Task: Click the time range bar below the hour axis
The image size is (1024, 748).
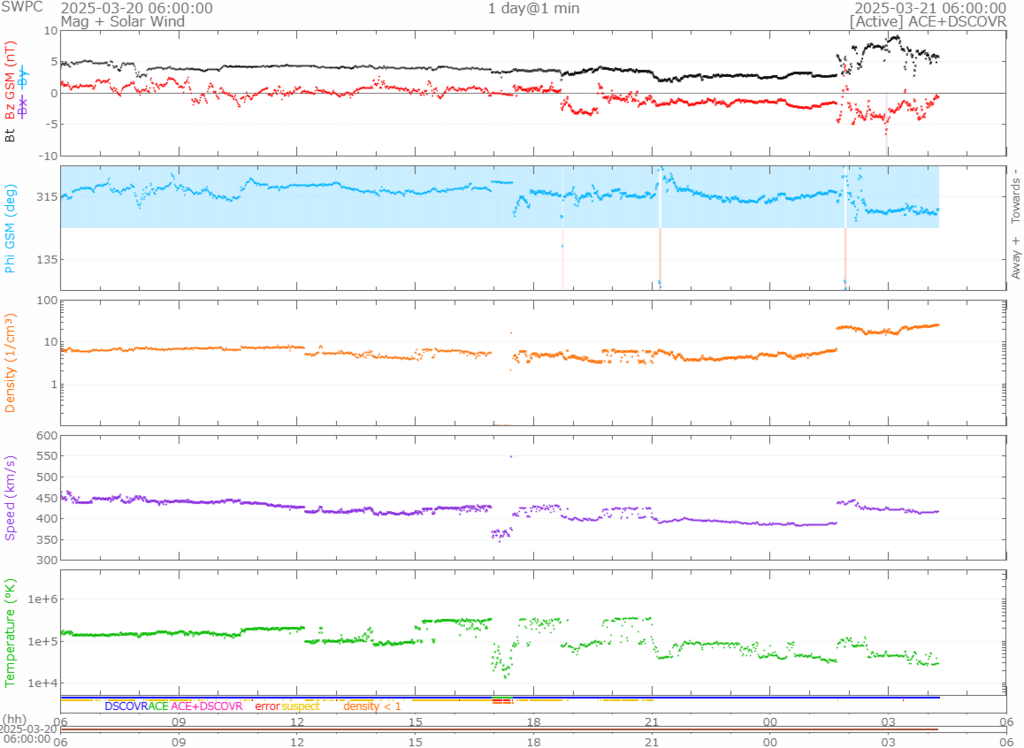Action: click(x=499, y=729)
